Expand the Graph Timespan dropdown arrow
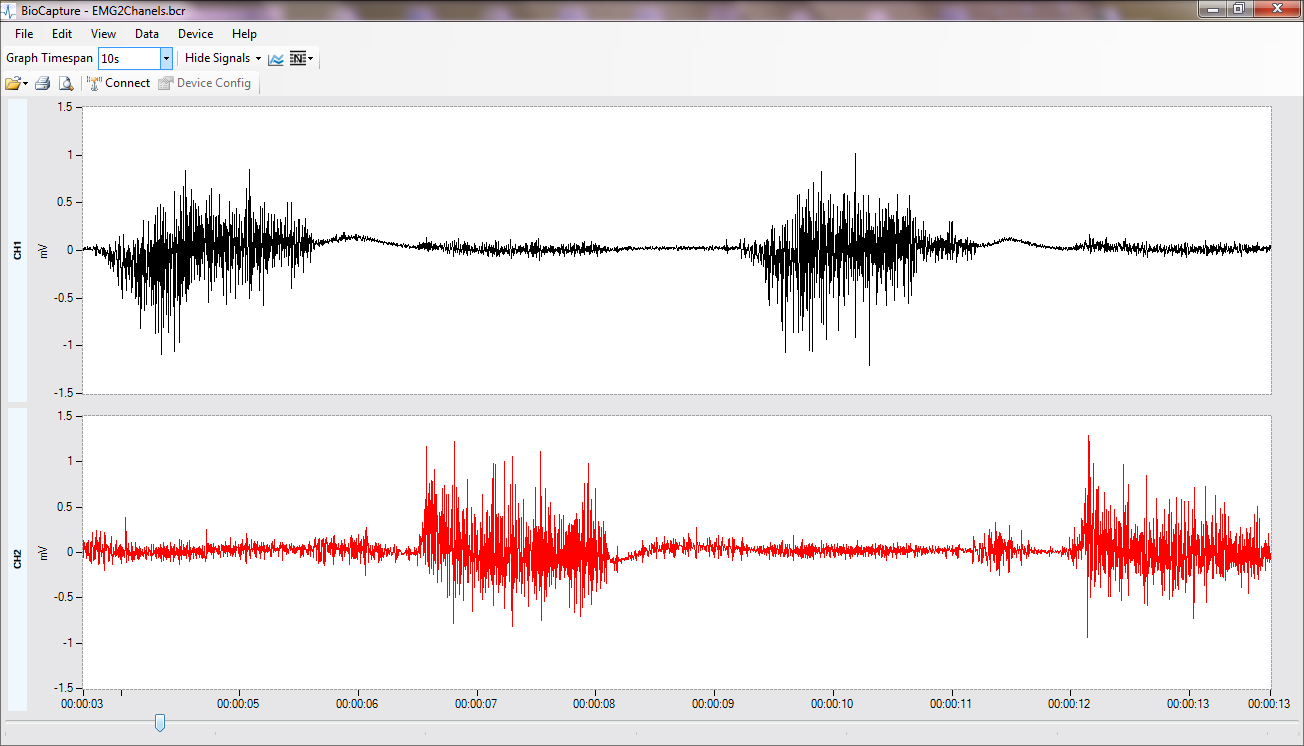 click(x=166, y=59)
